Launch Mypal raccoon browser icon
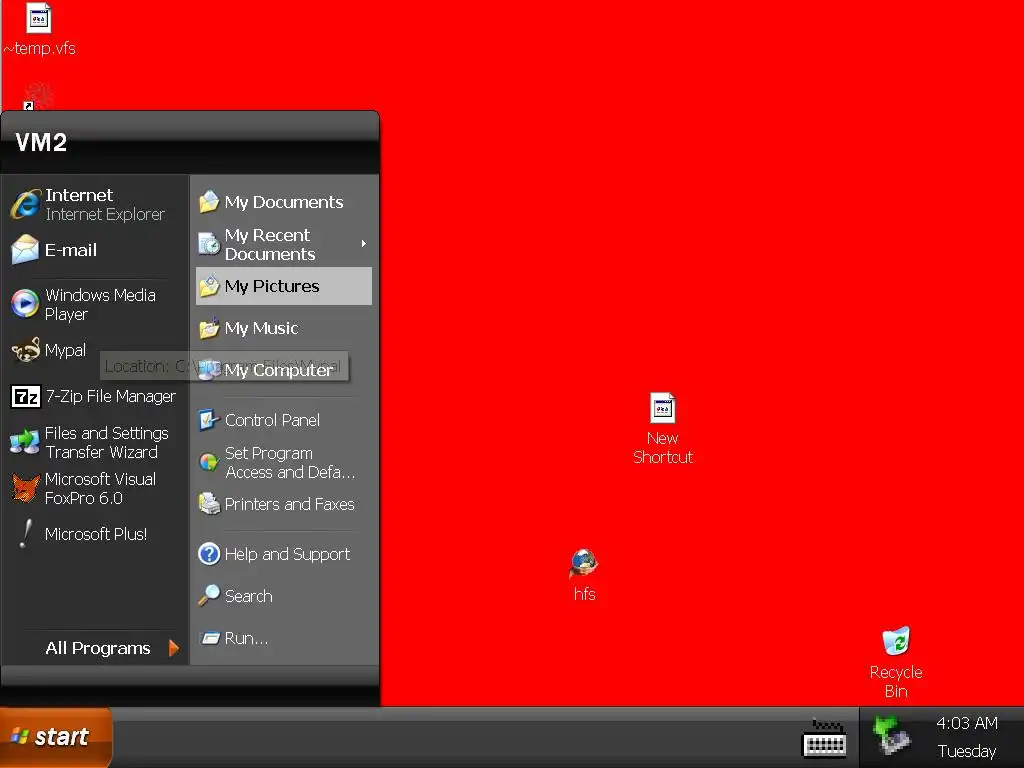The image size is (1024, 768). click(25, 351)
